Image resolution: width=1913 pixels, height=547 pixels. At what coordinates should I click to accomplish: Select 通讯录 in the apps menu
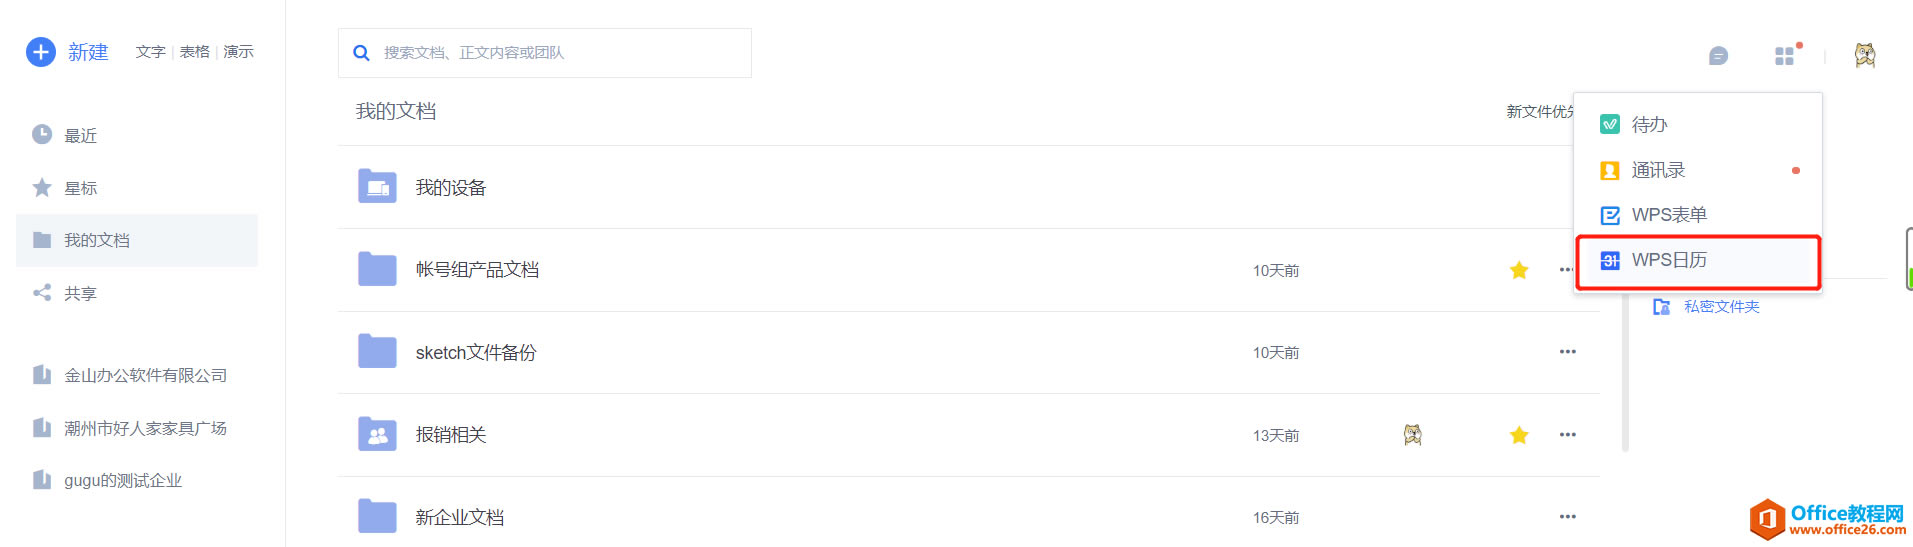click(x=1658, y=171)
